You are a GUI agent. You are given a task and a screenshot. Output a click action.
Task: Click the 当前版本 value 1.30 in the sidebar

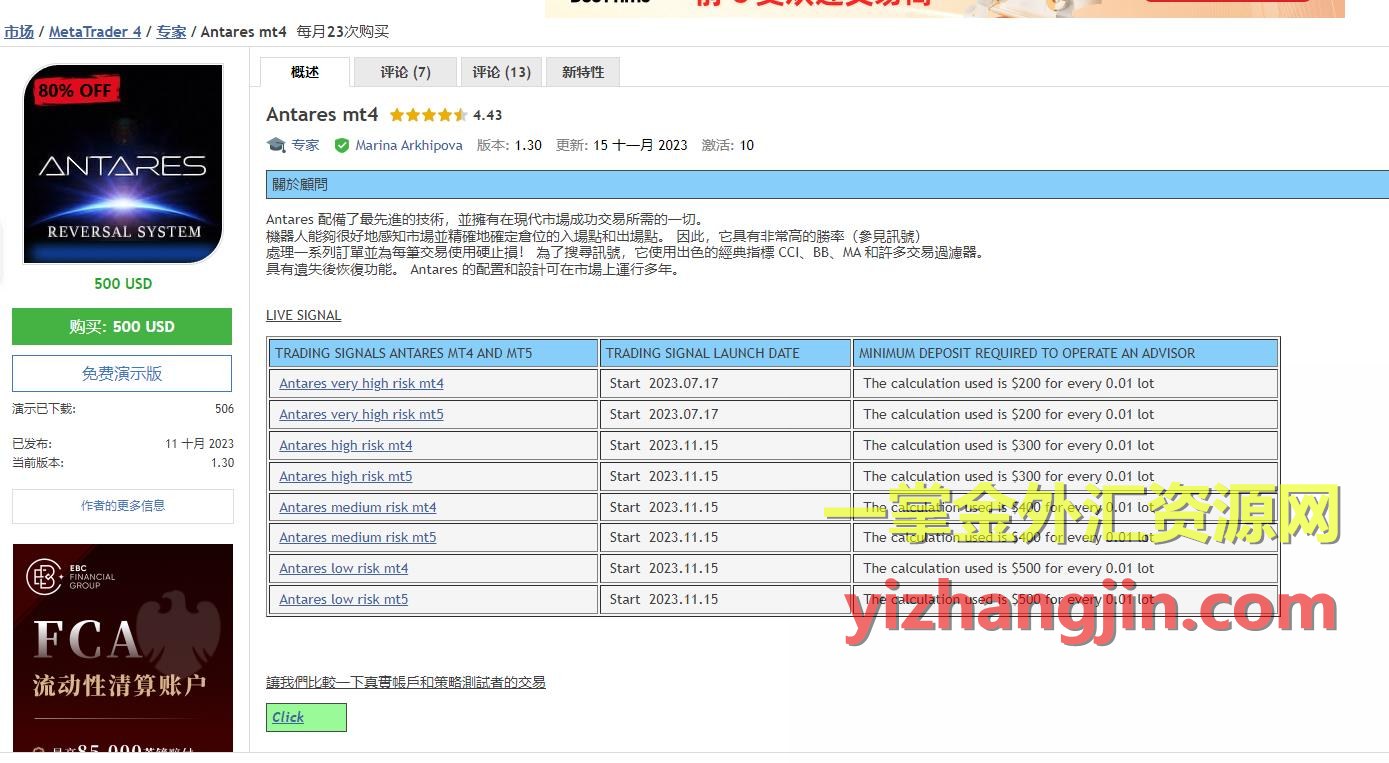coord(223,463)
